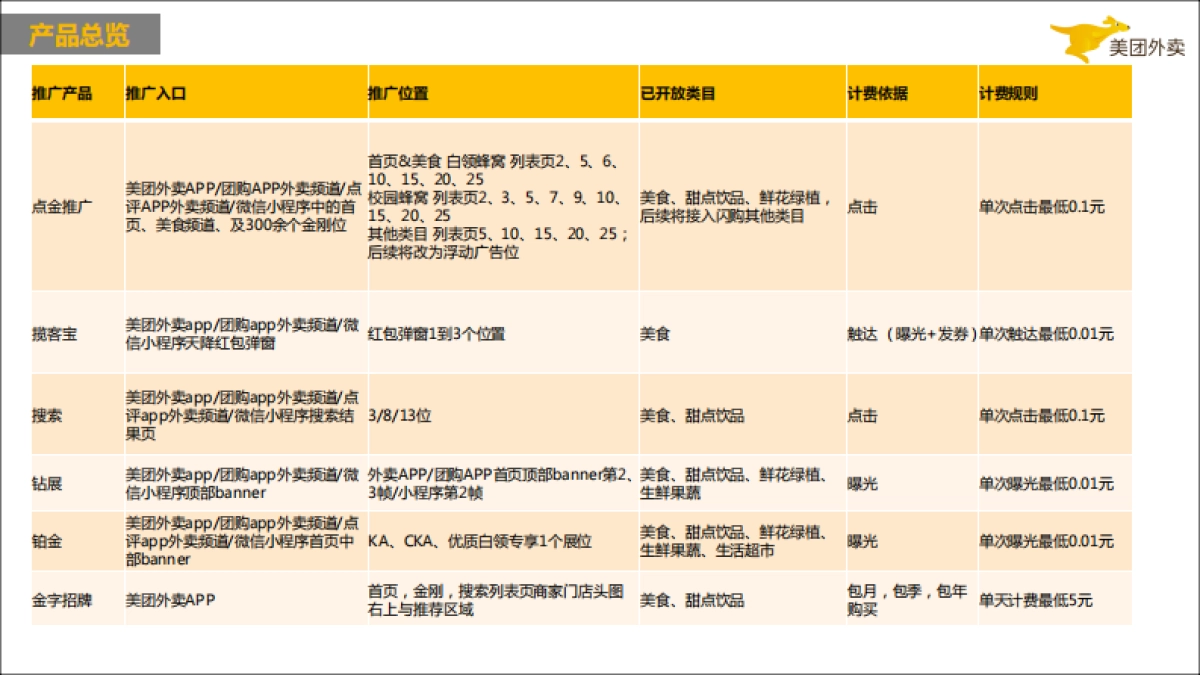Select the 触达（曝光+发券）billing cell
Image resolution: width=1200 pixels, height=675 pixels.
pyautogui.click(x=910, y=335)
